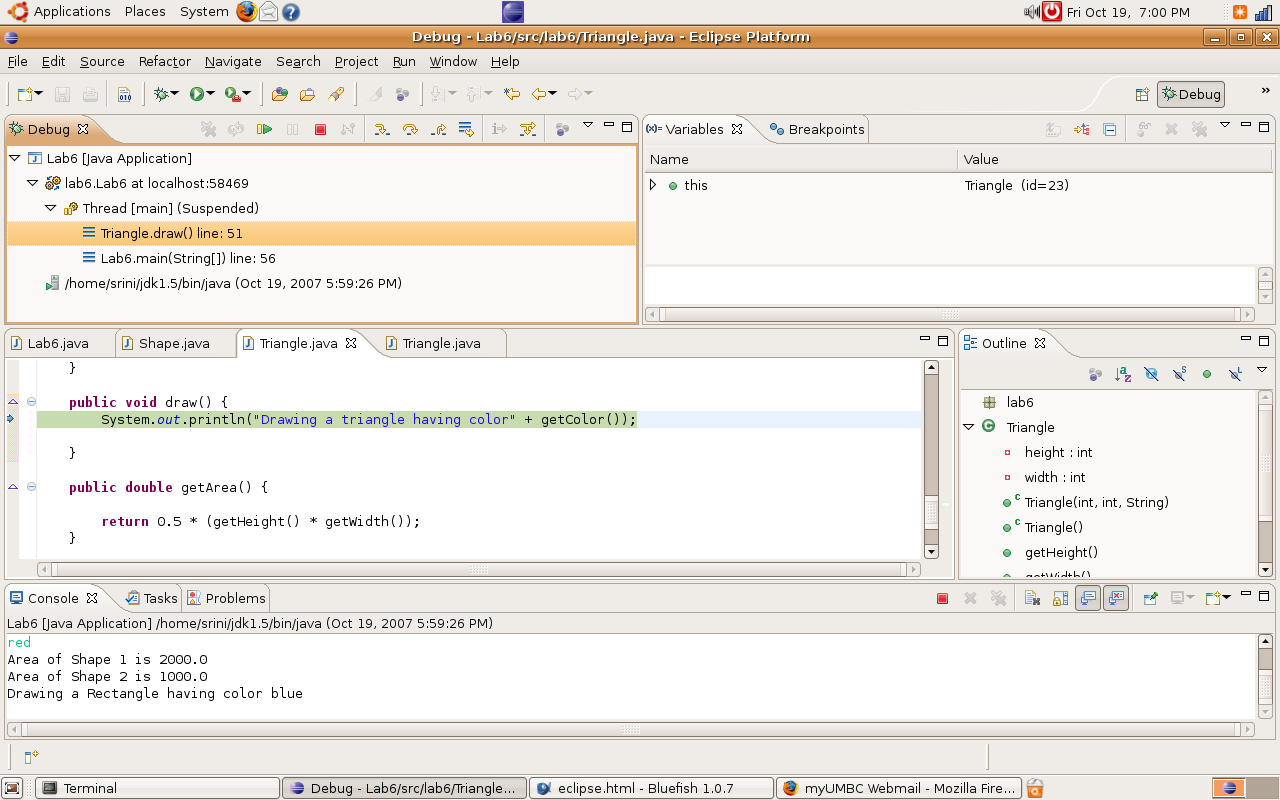This screenshot has height=800, width=1280.
Task: Open the Run button dropdown arrow
Action: (210, 94)
